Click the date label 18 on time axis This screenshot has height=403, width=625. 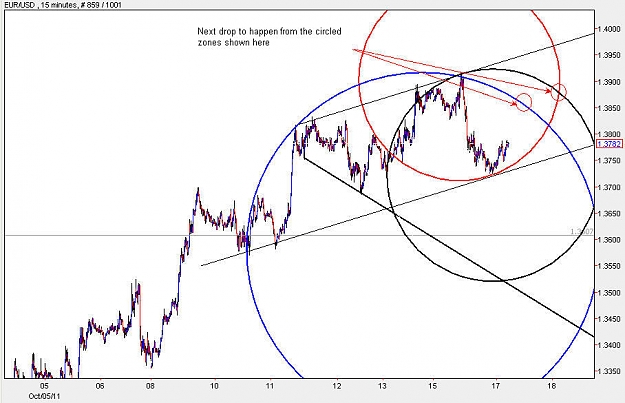coord(551,386)
